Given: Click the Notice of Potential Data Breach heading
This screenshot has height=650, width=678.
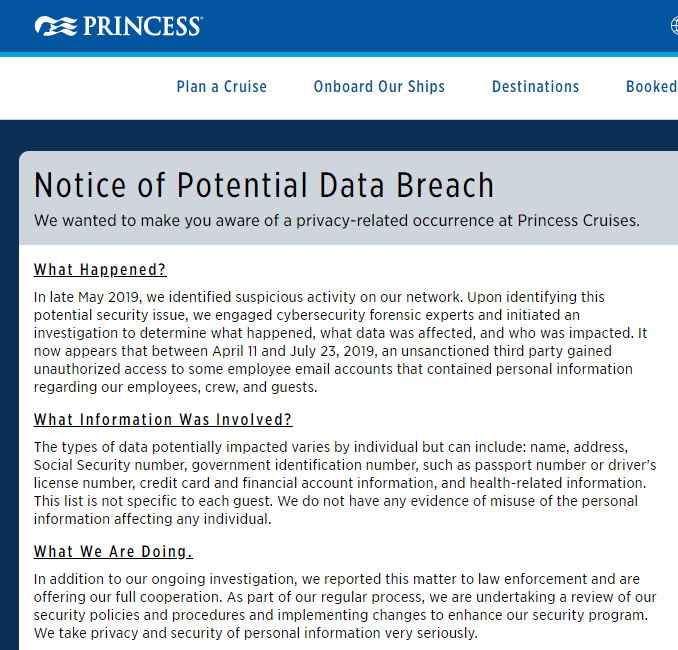Looking at the screenshot, I should [264, 185].
